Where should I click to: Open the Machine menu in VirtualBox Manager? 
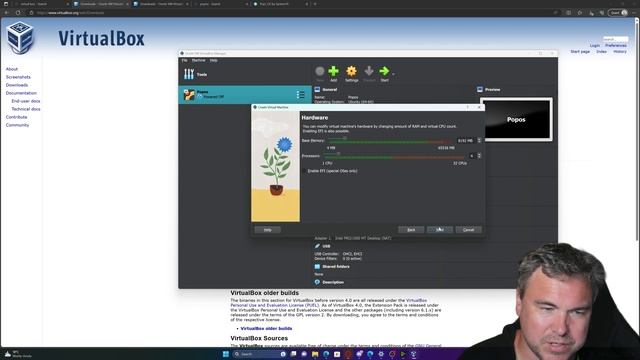[198, 60]
